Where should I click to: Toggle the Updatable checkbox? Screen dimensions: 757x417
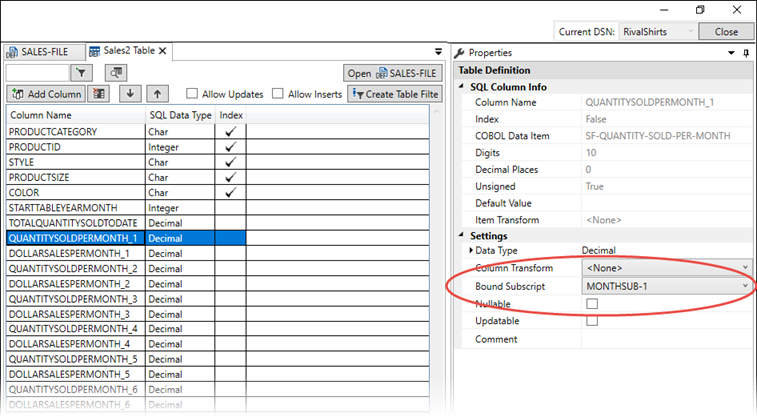(592, 321)
